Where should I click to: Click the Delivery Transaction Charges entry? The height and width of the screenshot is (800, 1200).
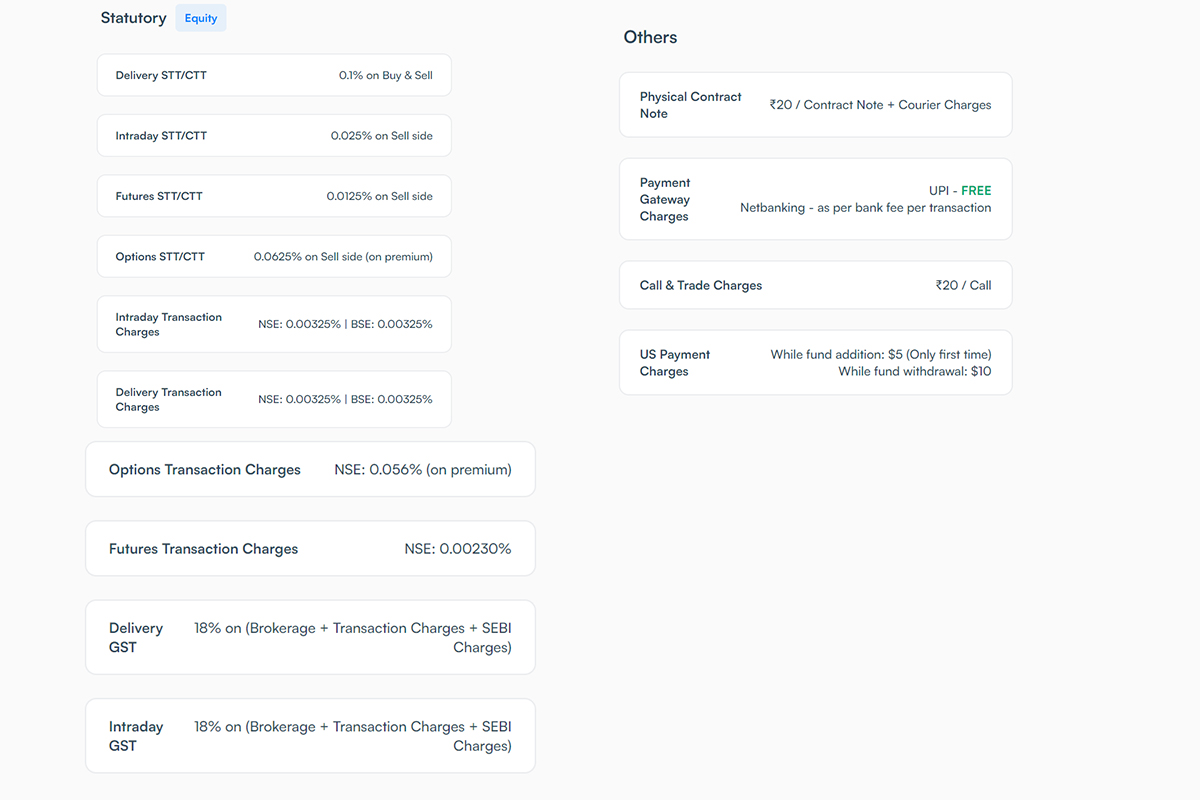click(x=273, y=398)
